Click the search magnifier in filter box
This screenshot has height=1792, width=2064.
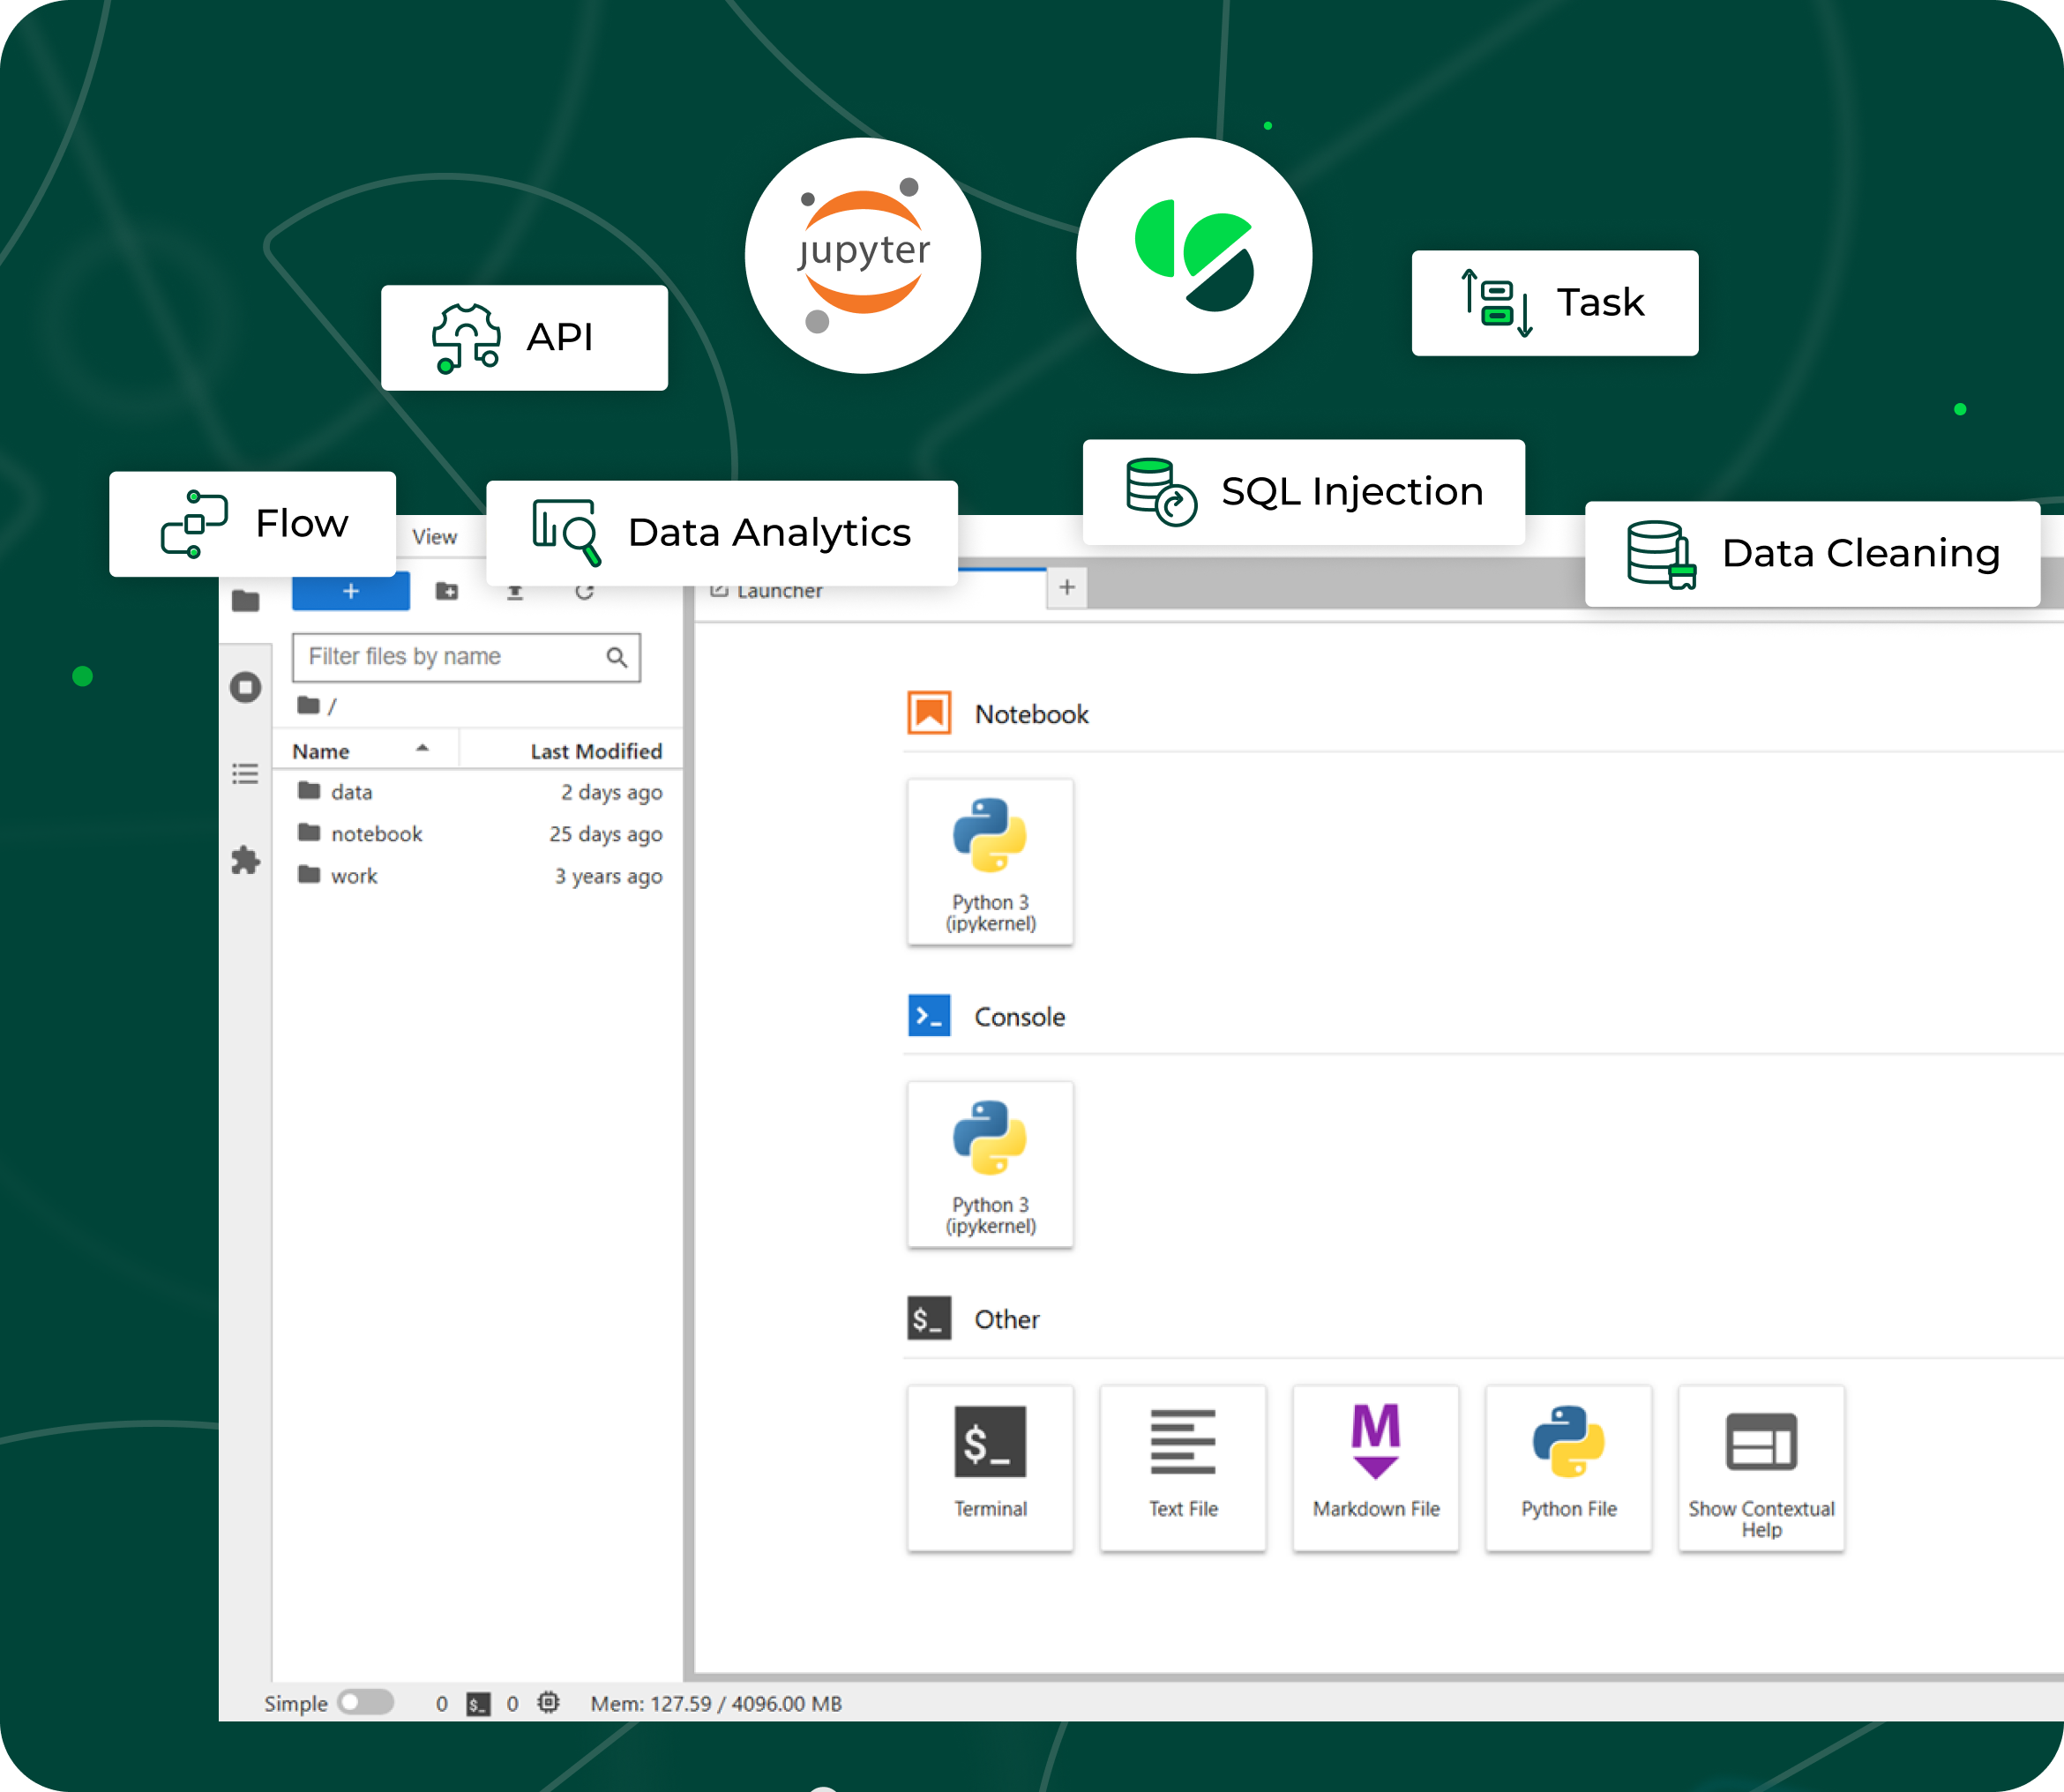point(617,657)
